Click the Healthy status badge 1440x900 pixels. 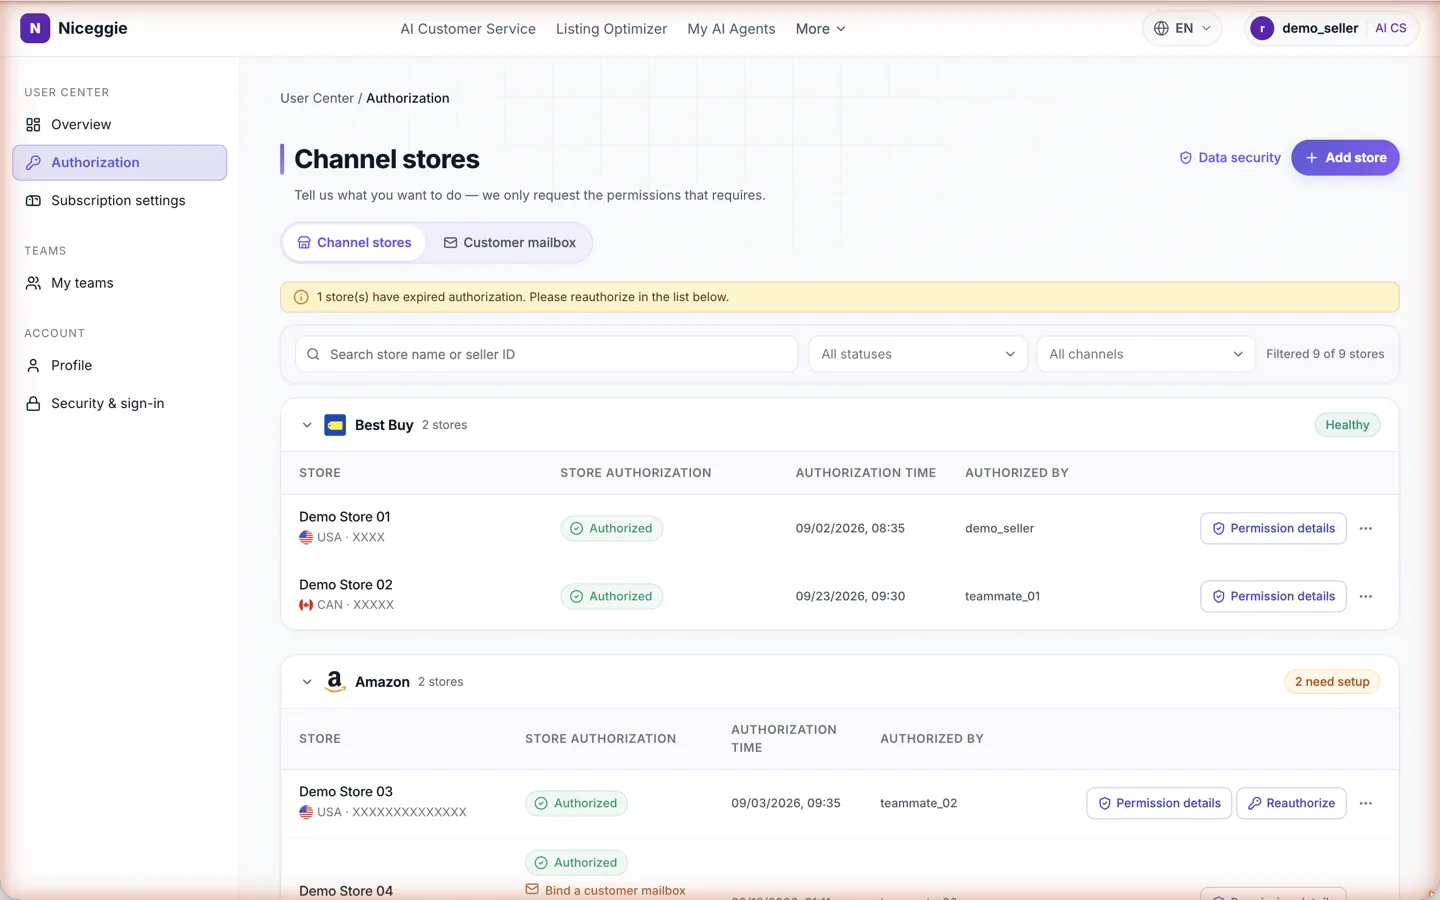click(x=1347, y=425)
